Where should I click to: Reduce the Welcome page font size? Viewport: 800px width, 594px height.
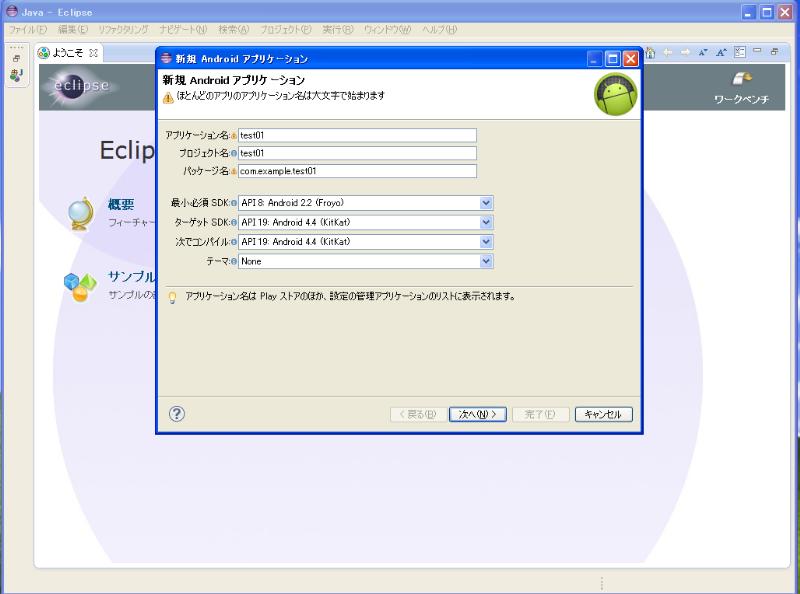coord(703,53)
